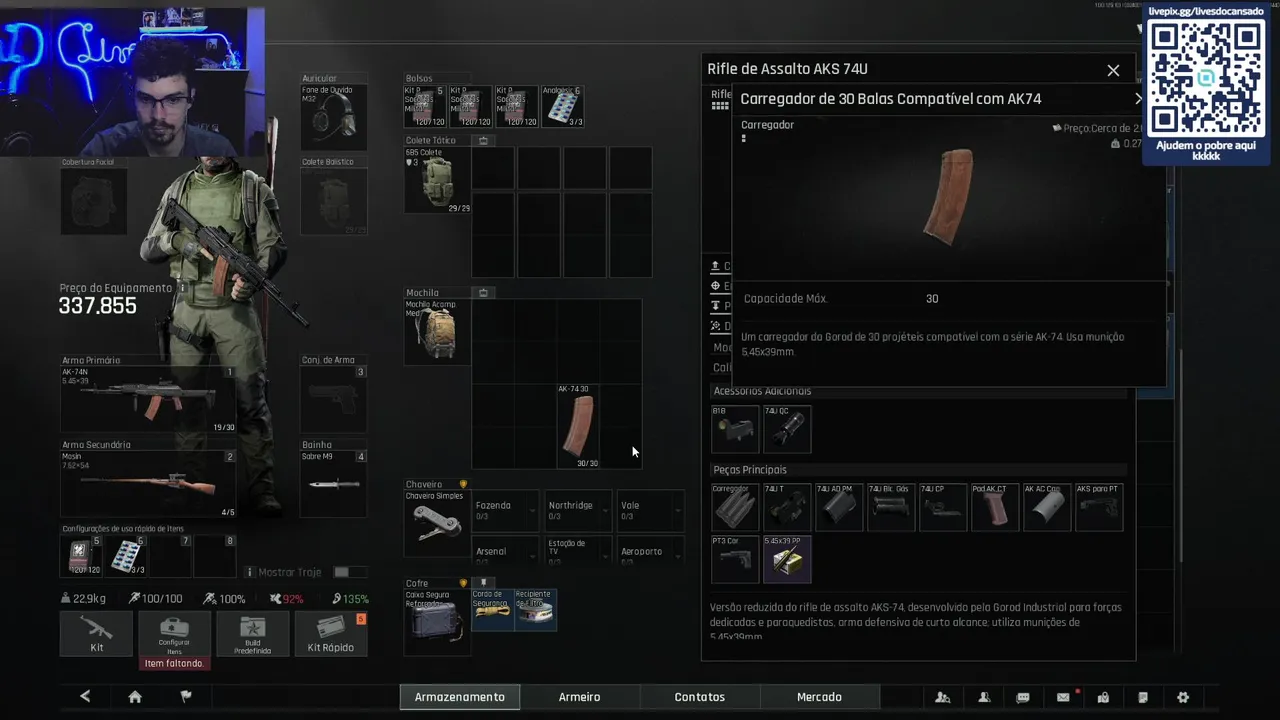Select the 74U AD PM handguard part

[838, 507]
